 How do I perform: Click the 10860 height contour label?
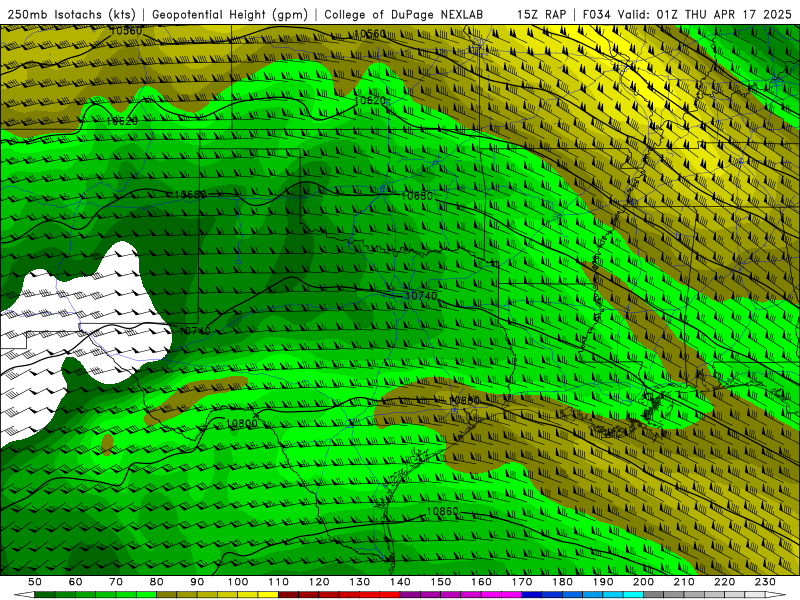(442, 511)
